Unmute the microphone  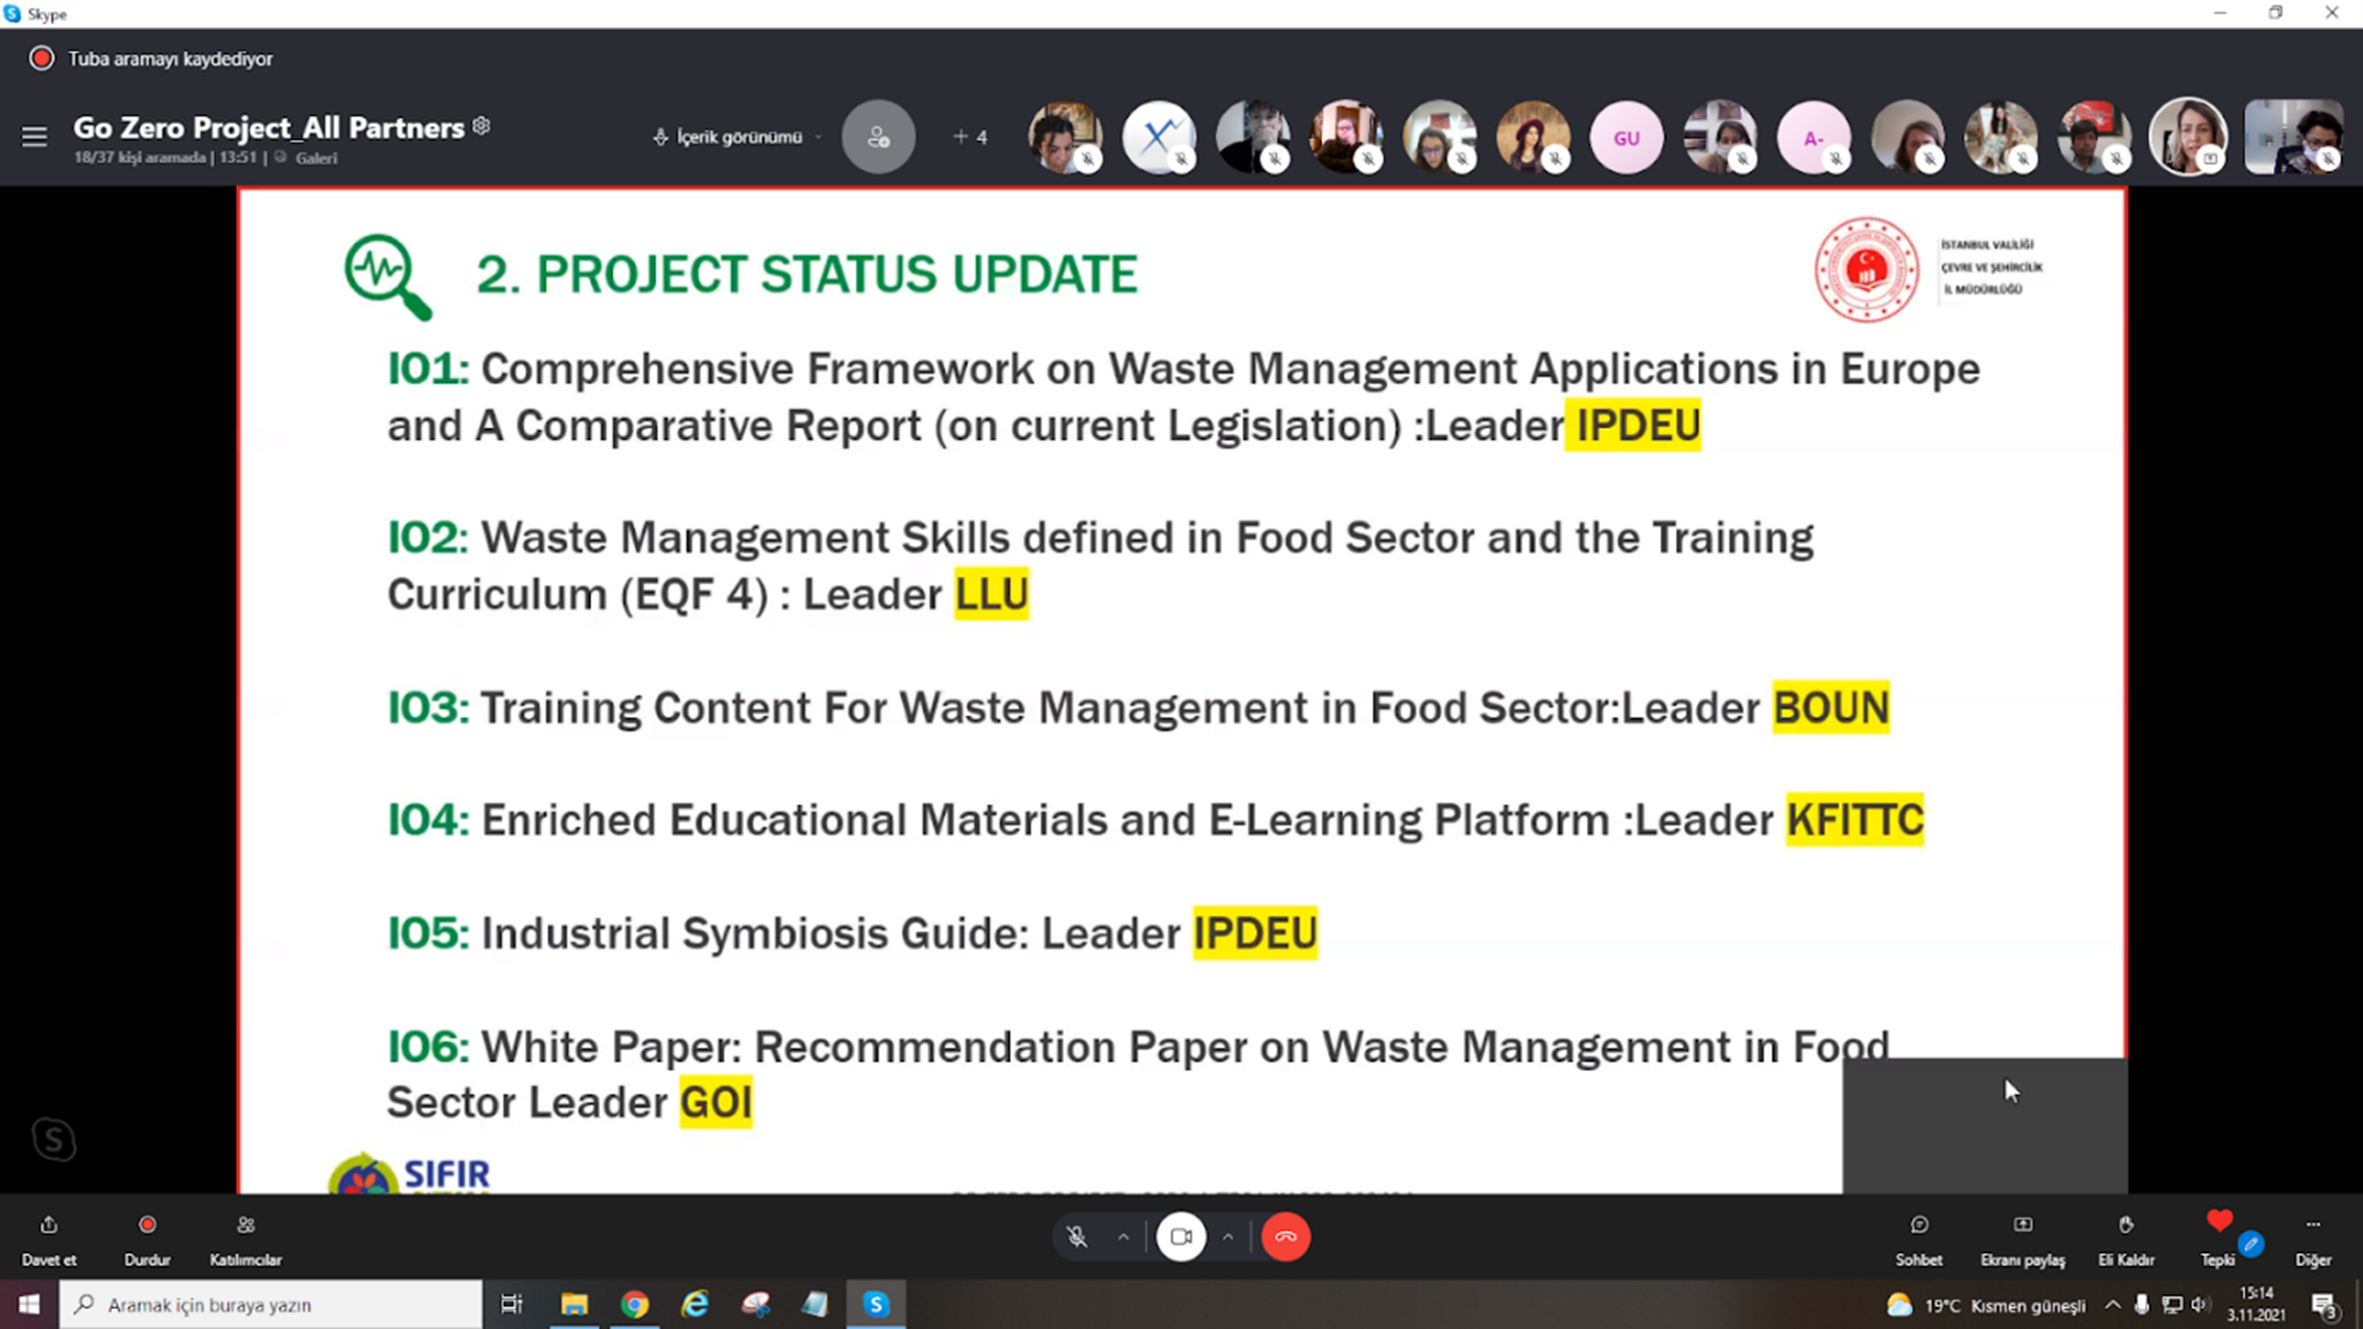coord(1077,1237)
